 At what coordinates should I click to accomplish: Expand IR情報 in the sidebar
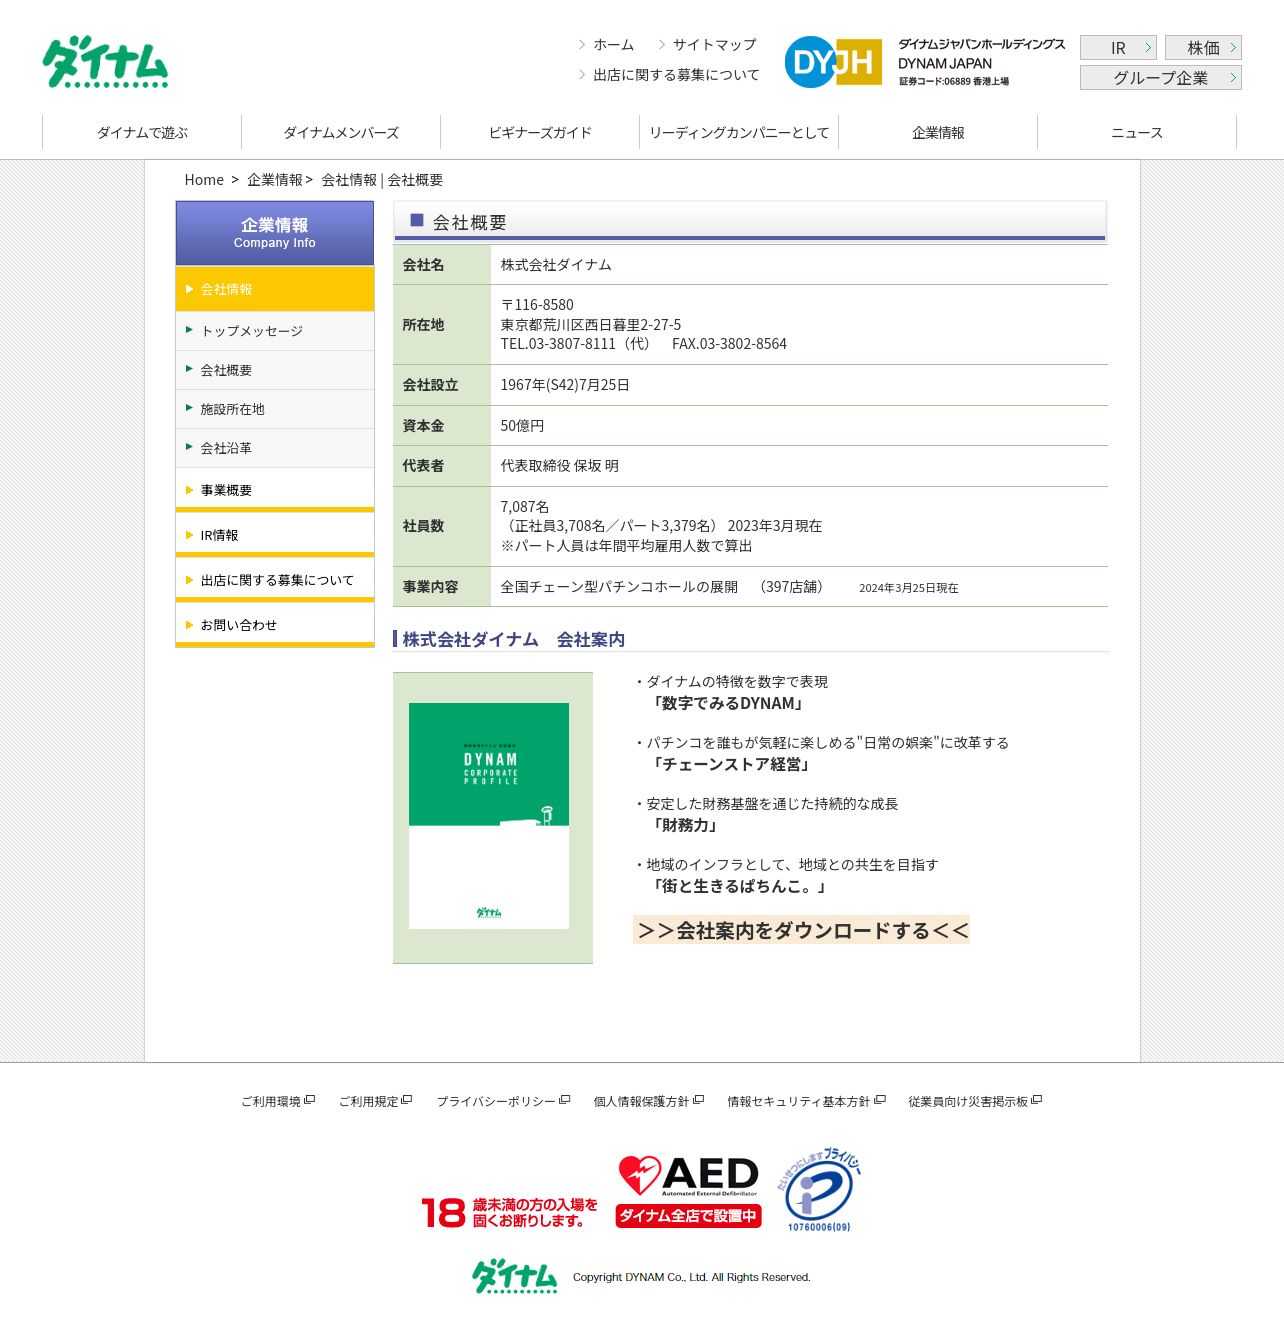[275, 535]
